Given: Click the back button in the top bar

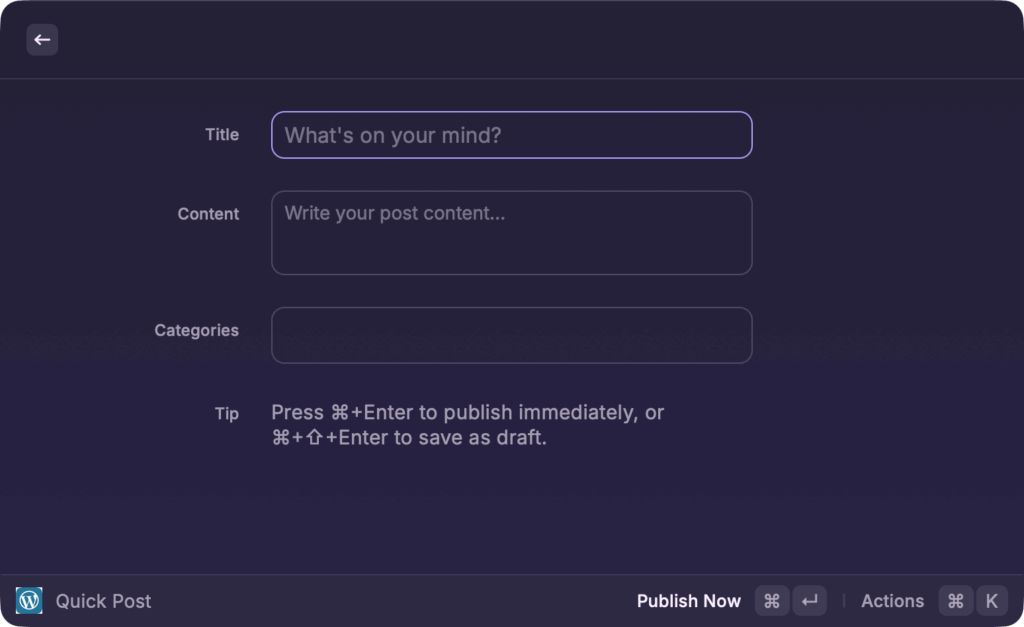Looking at the screenshot, I should tap(42, 39).
